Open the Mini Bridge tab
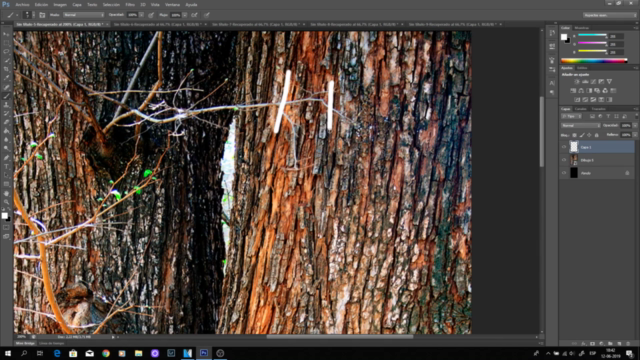Viewport: 640px width, 360px height. point(25,344)
